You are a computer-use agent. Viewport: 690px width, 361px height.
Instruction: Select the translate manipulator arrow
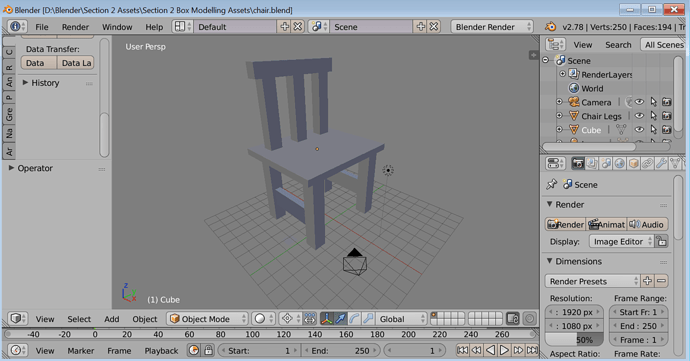[x=341, y=318]
